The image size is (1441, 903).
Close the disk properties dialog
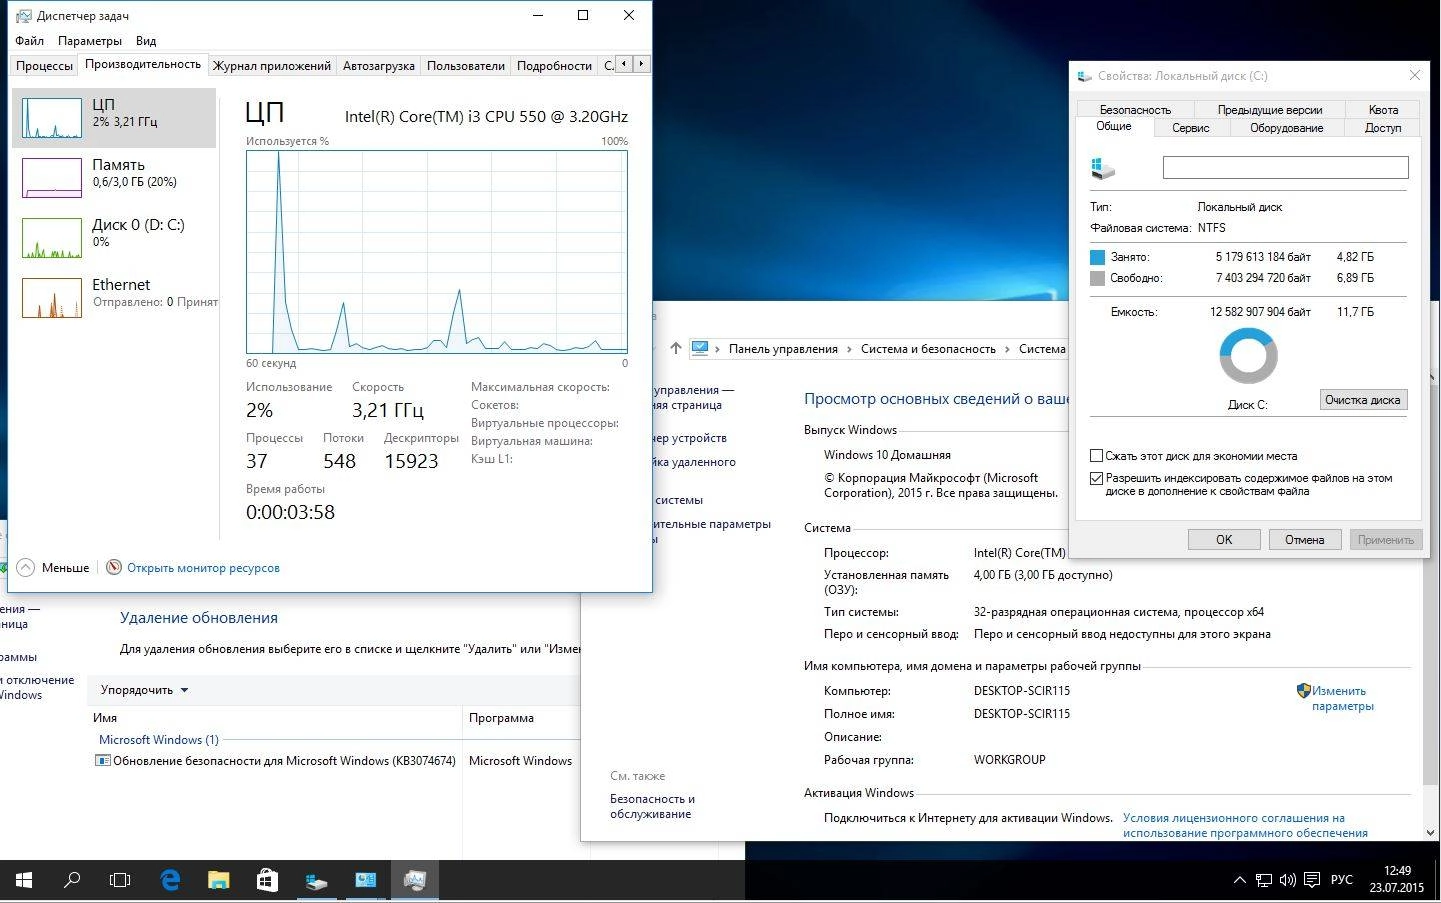pos(1414,76)
